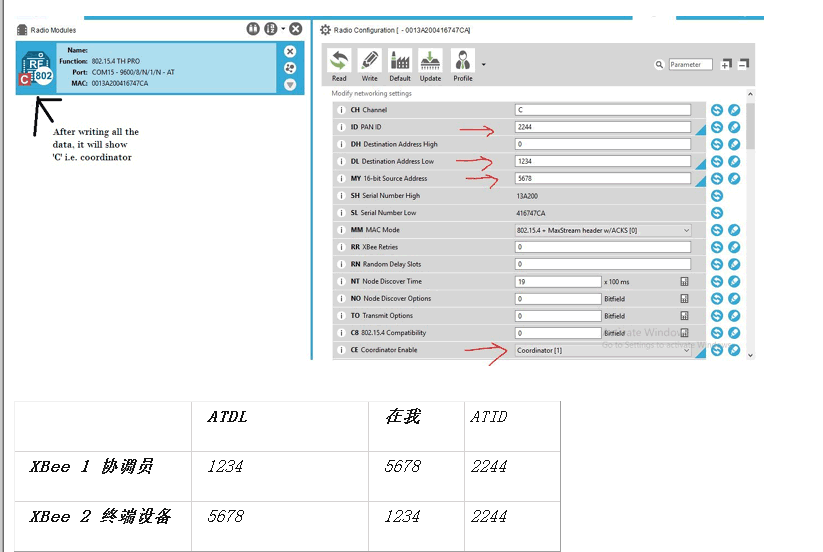Edit the C8 802.15.4 Compatibility field
823x552 pixels.
click(x=558, y=333)
